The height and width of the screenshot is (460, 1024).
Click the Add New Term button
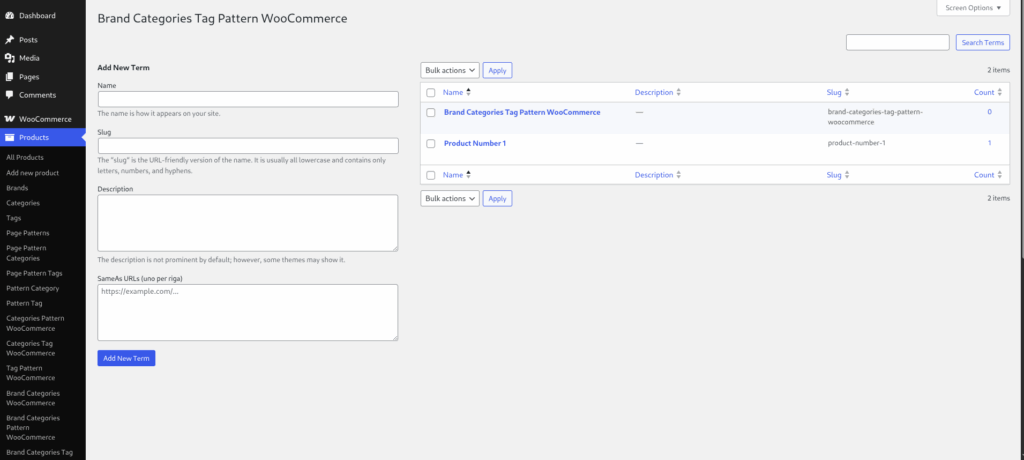126,358
